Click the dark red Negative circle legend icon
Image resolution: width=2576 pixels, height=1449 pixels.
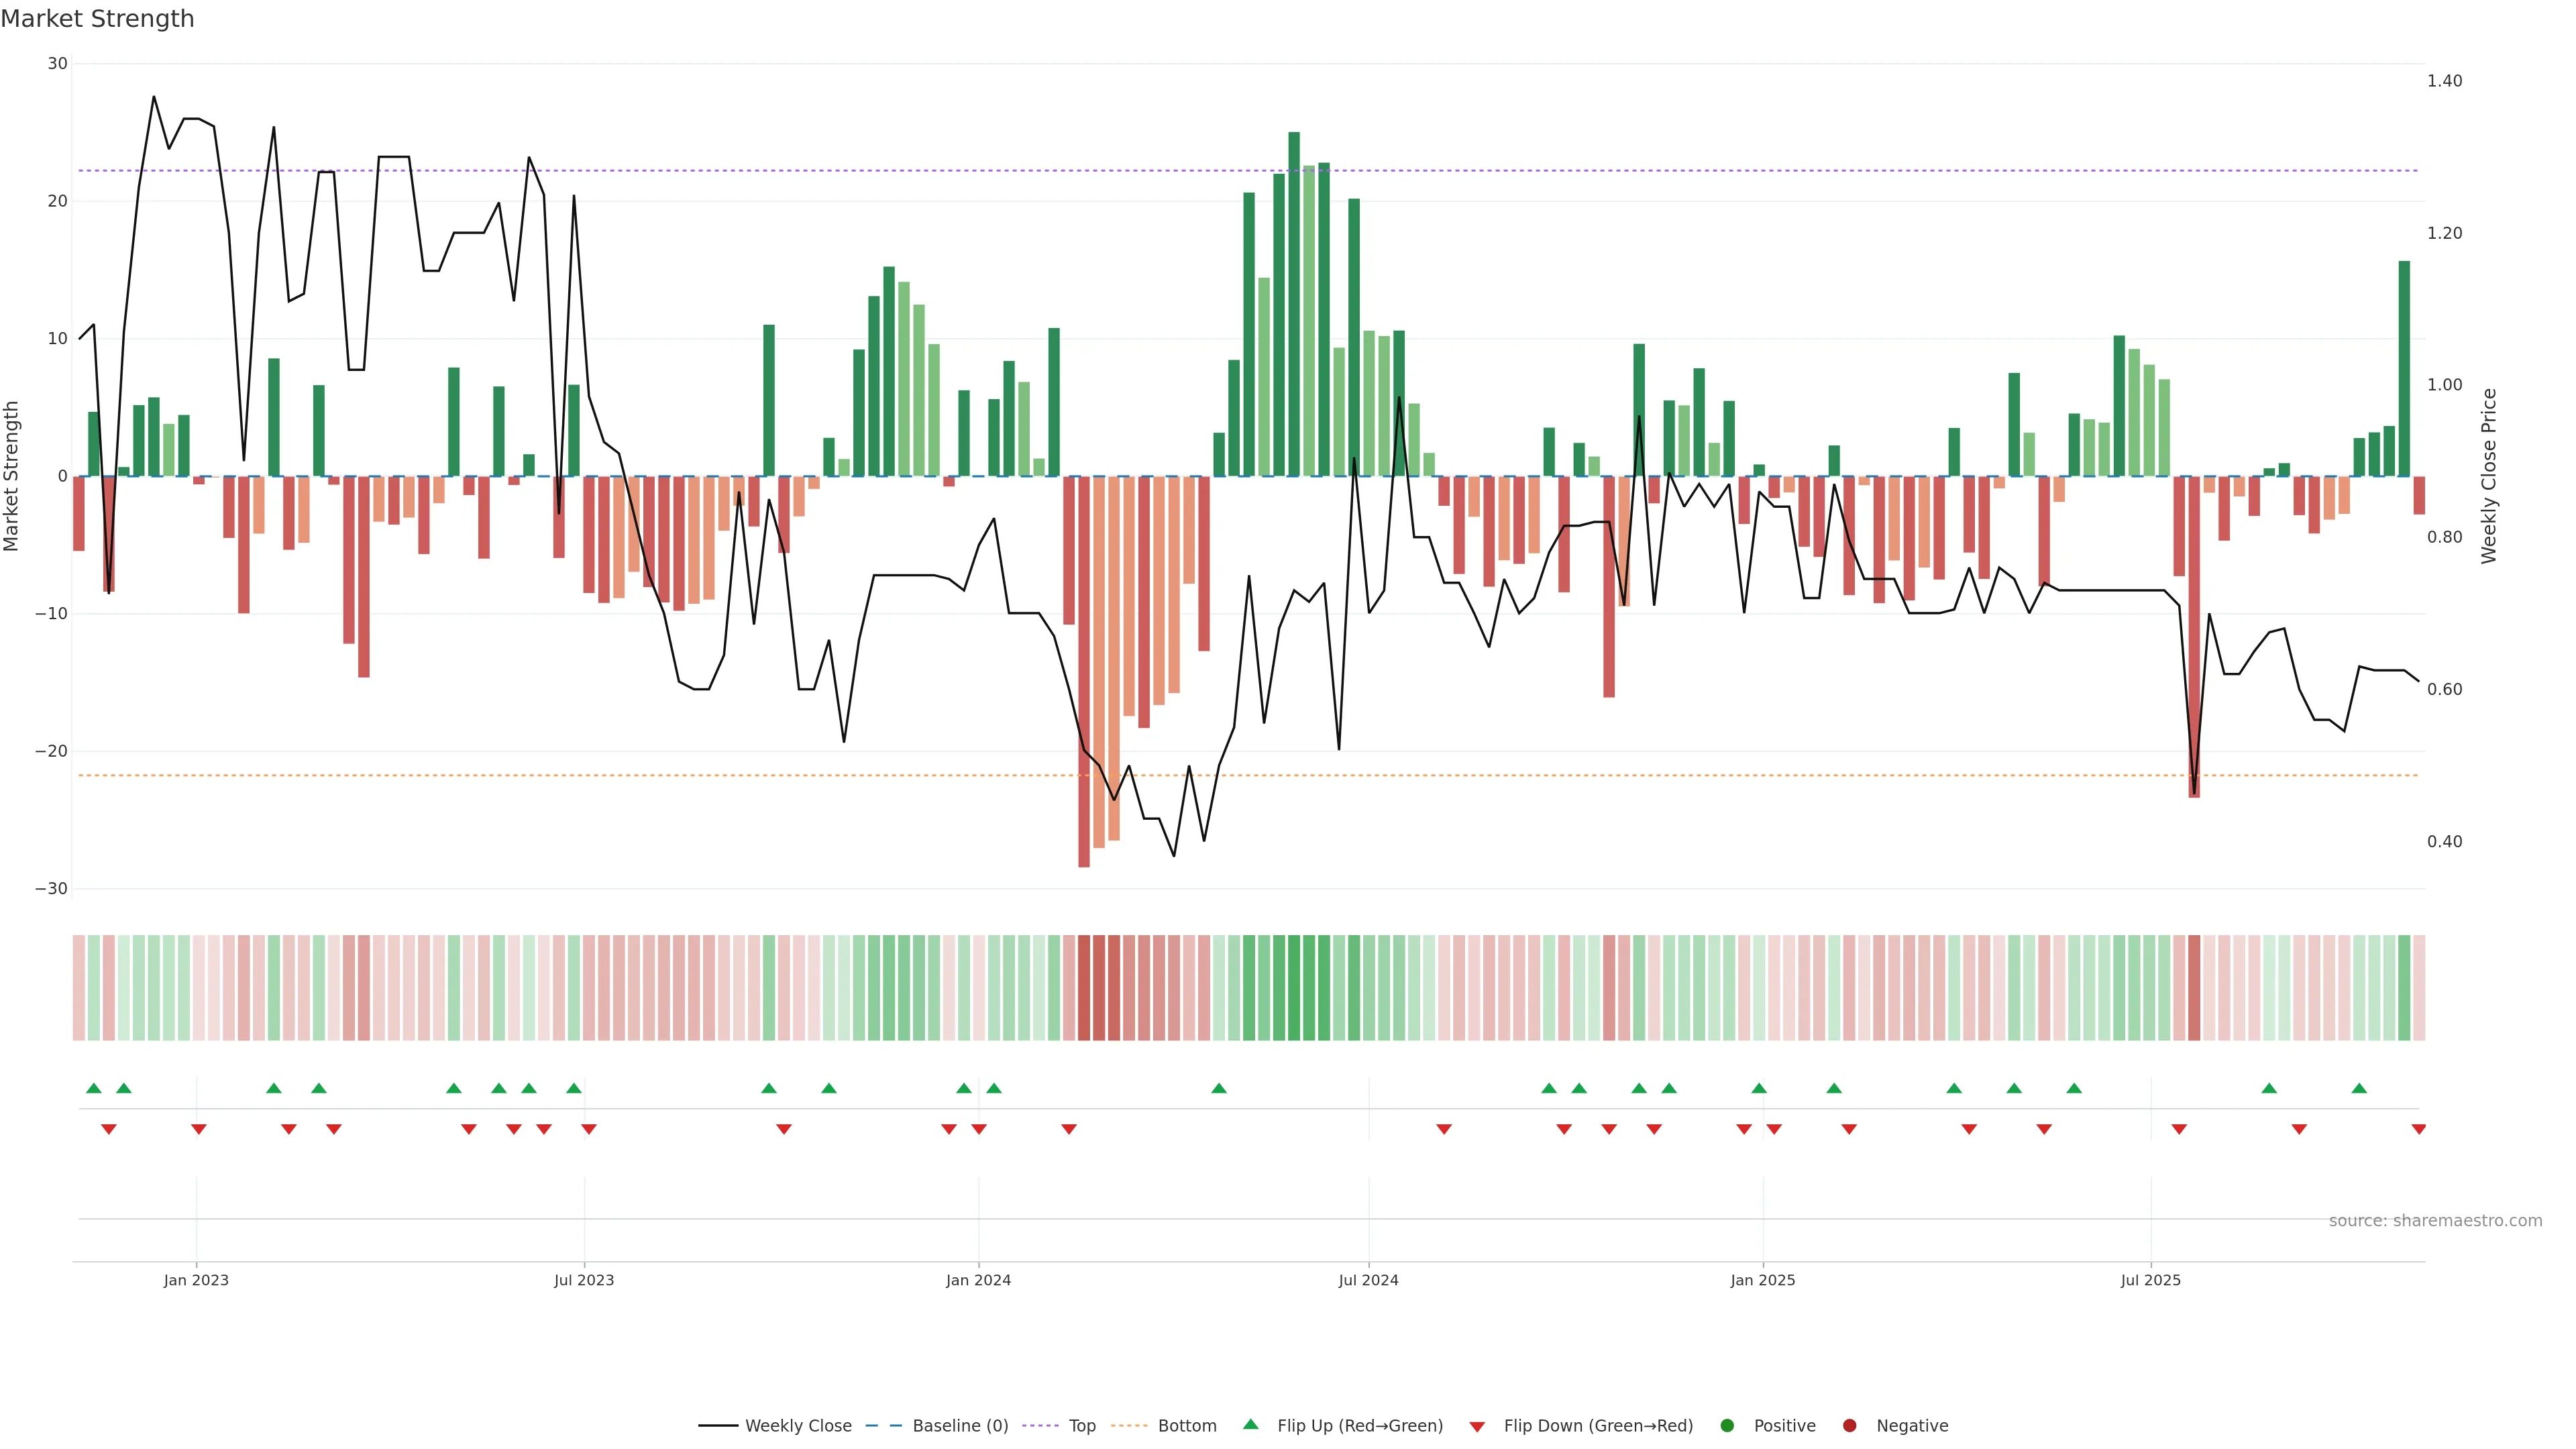coord(1849,1425)
